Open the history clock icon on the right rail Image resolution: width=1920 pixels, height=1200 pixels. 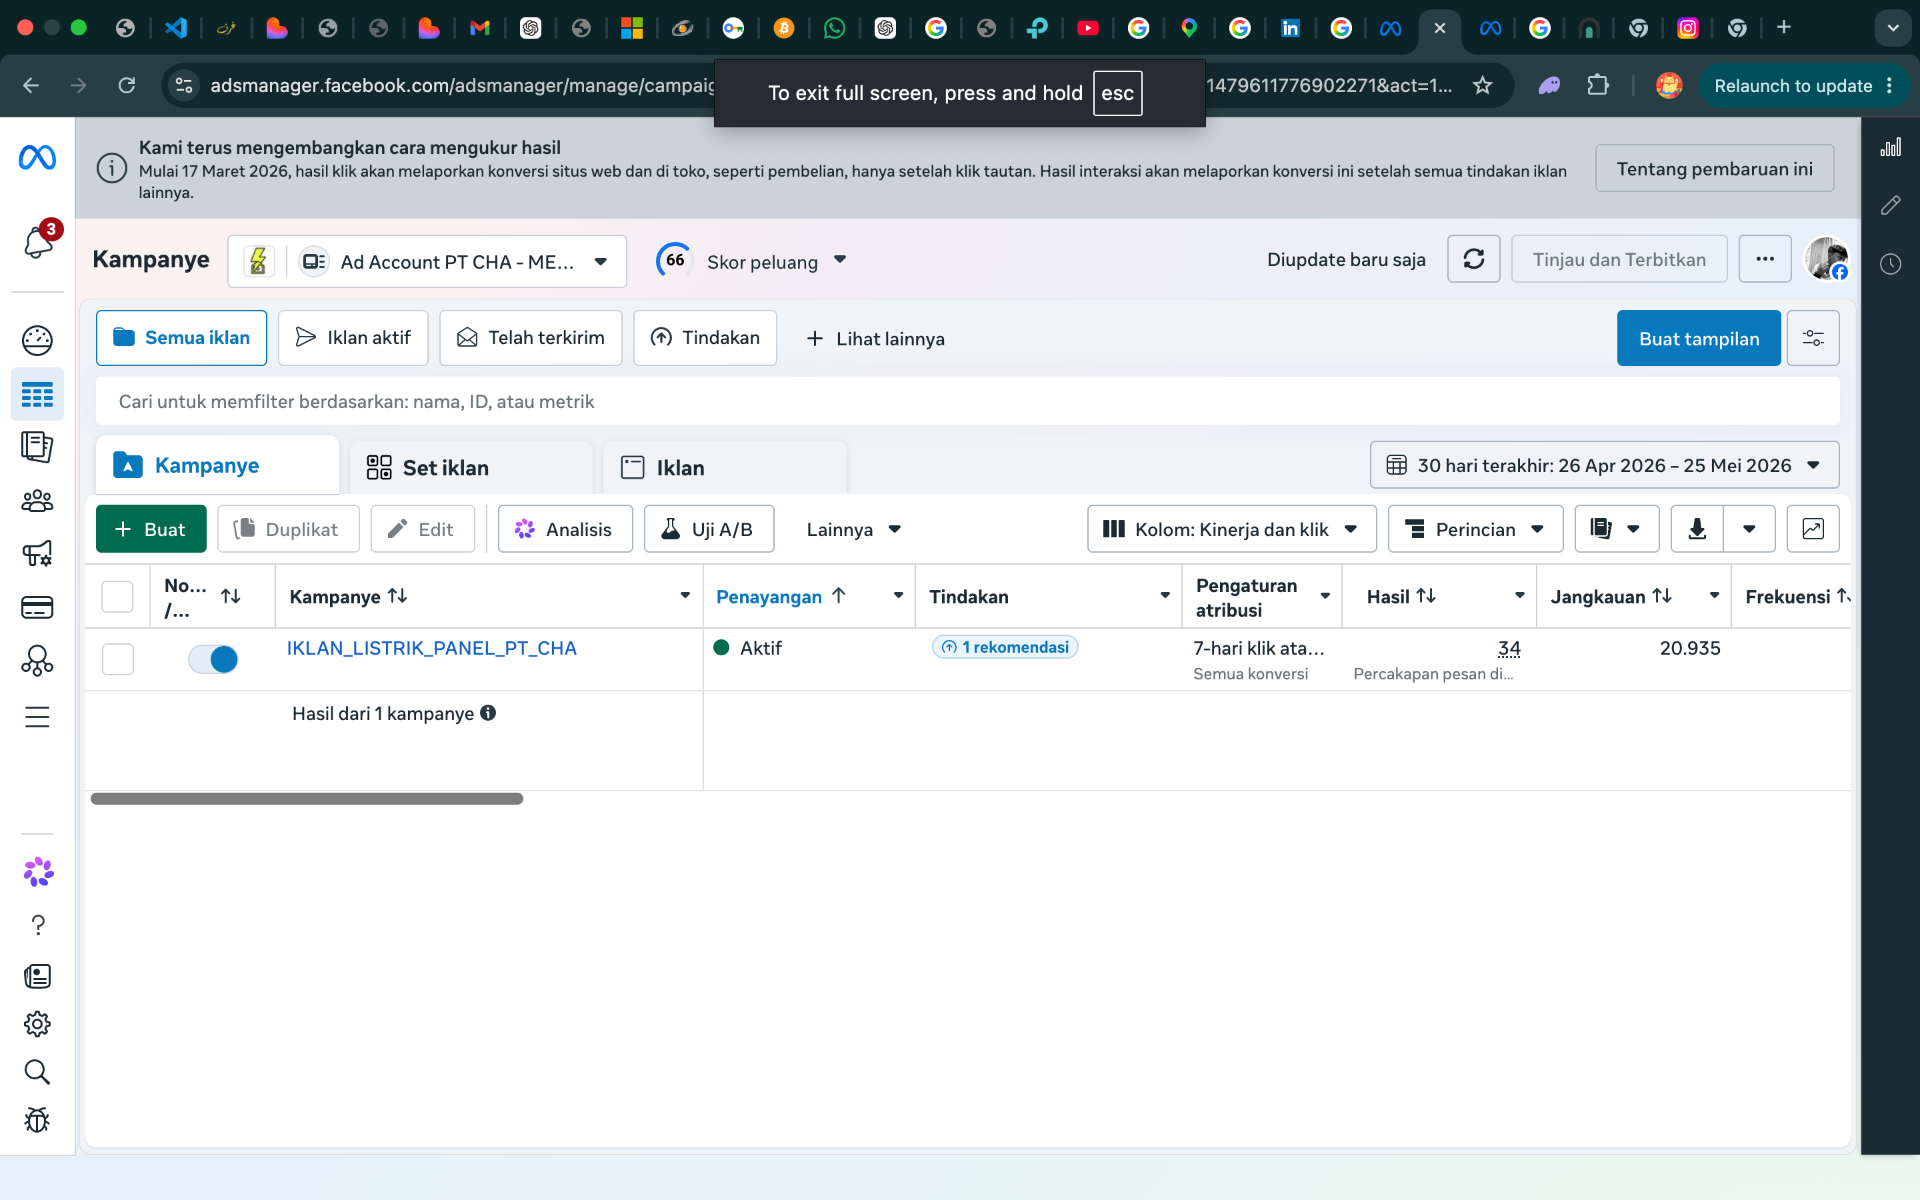1890,264
